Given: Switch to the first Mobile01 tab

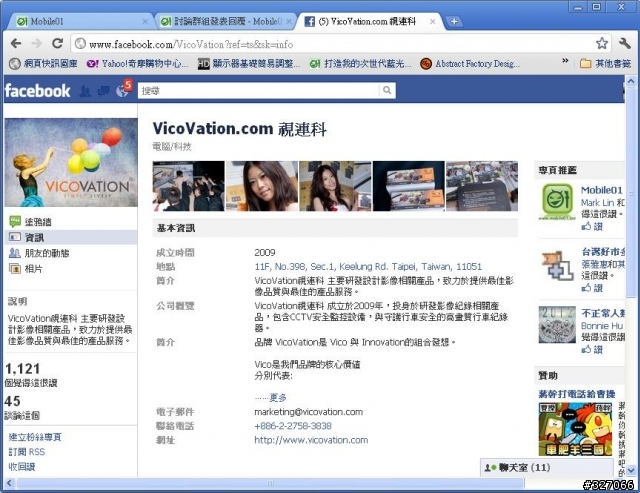Looking at the screenshot, I should click(x=80, y=21).
